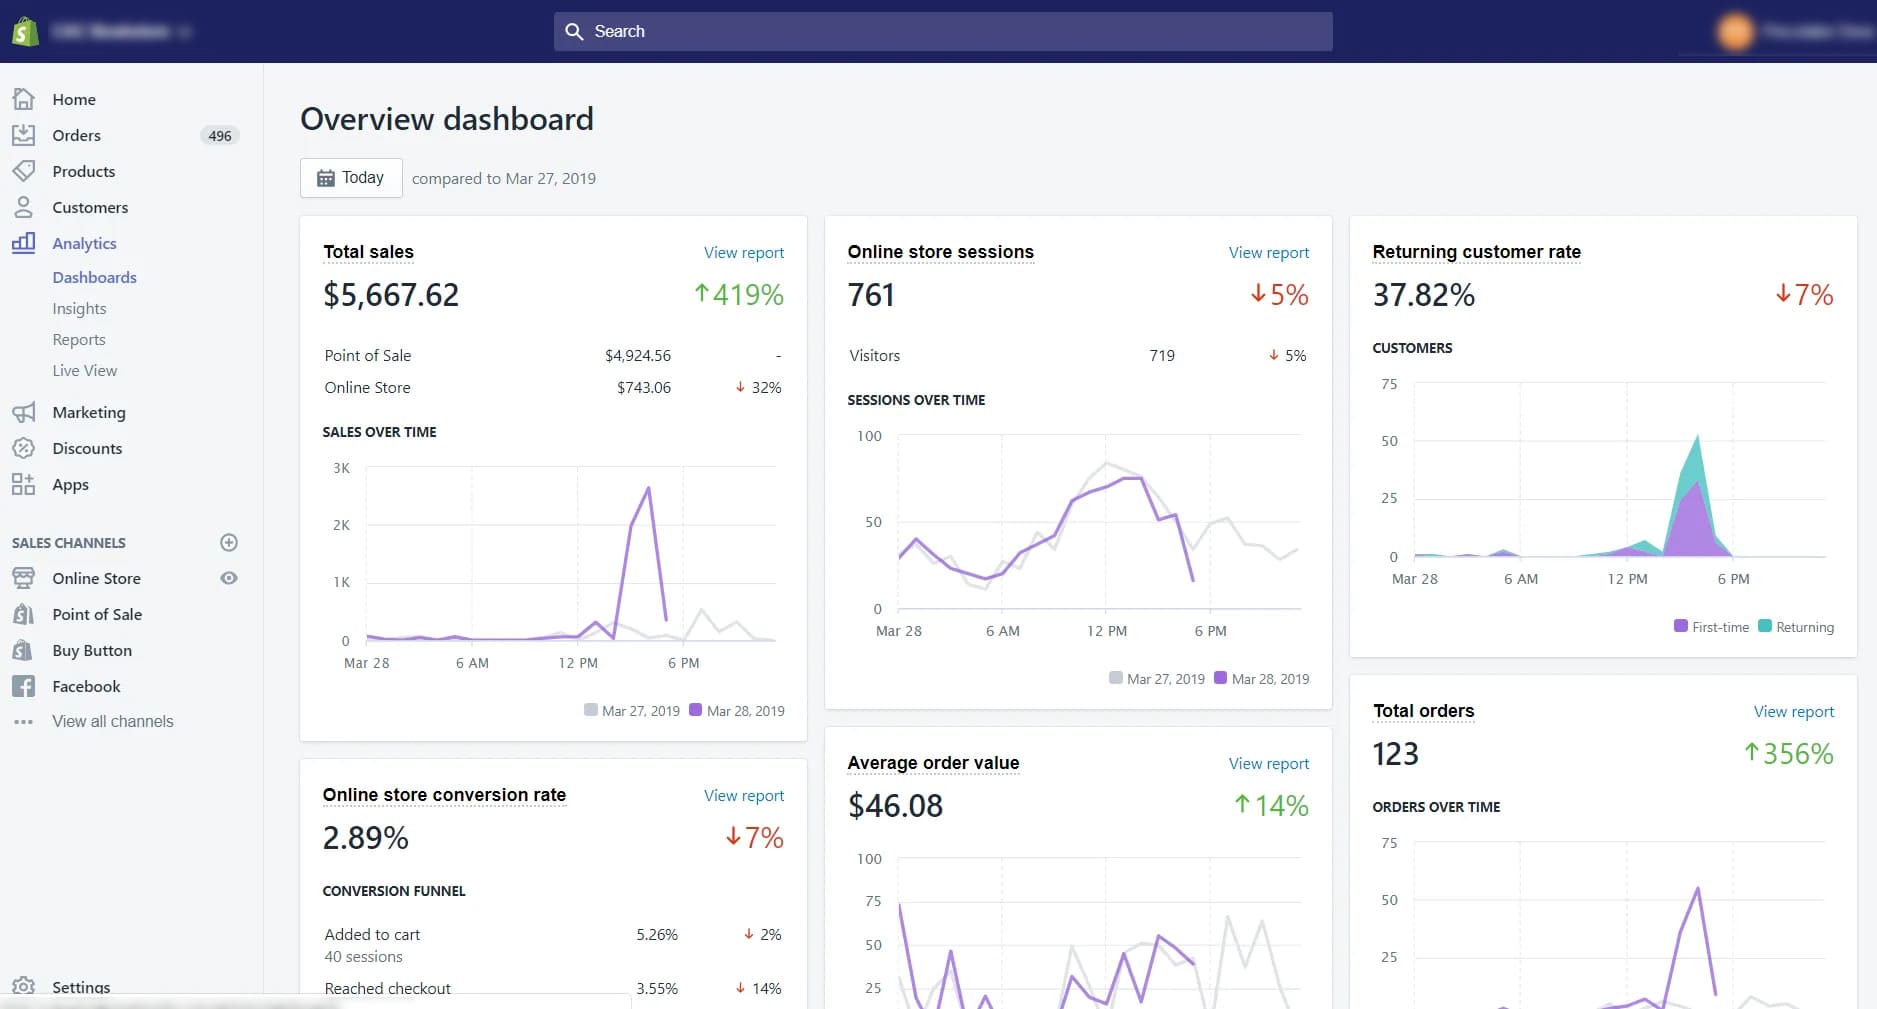The width and height of the screenshot is (1877, 1009).
Task: View report for Average order value
Action: click(x=1269, y=763)
